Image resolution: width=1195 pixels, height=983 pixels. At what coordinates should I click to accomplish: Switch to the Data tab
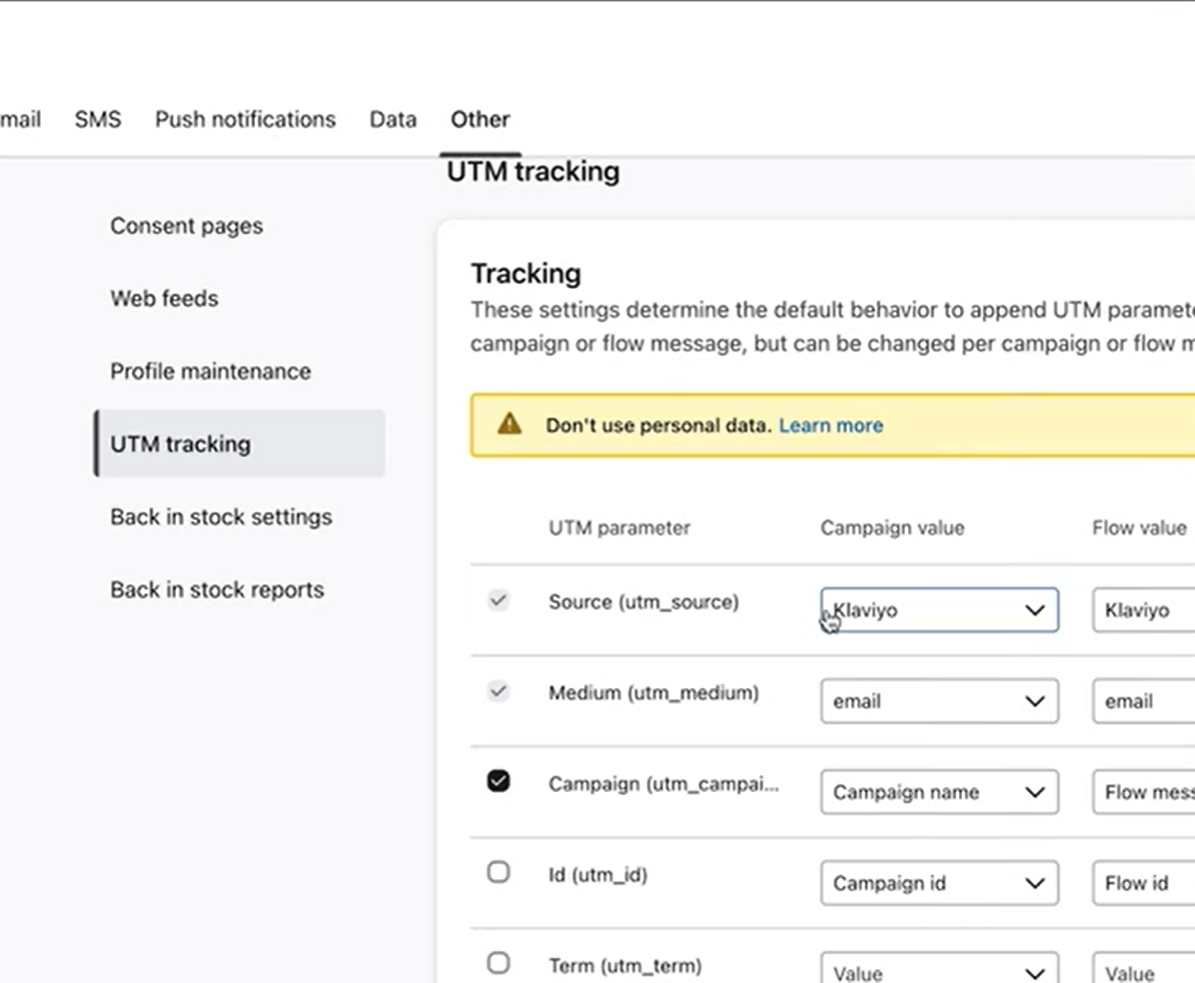tap(393, 120)
